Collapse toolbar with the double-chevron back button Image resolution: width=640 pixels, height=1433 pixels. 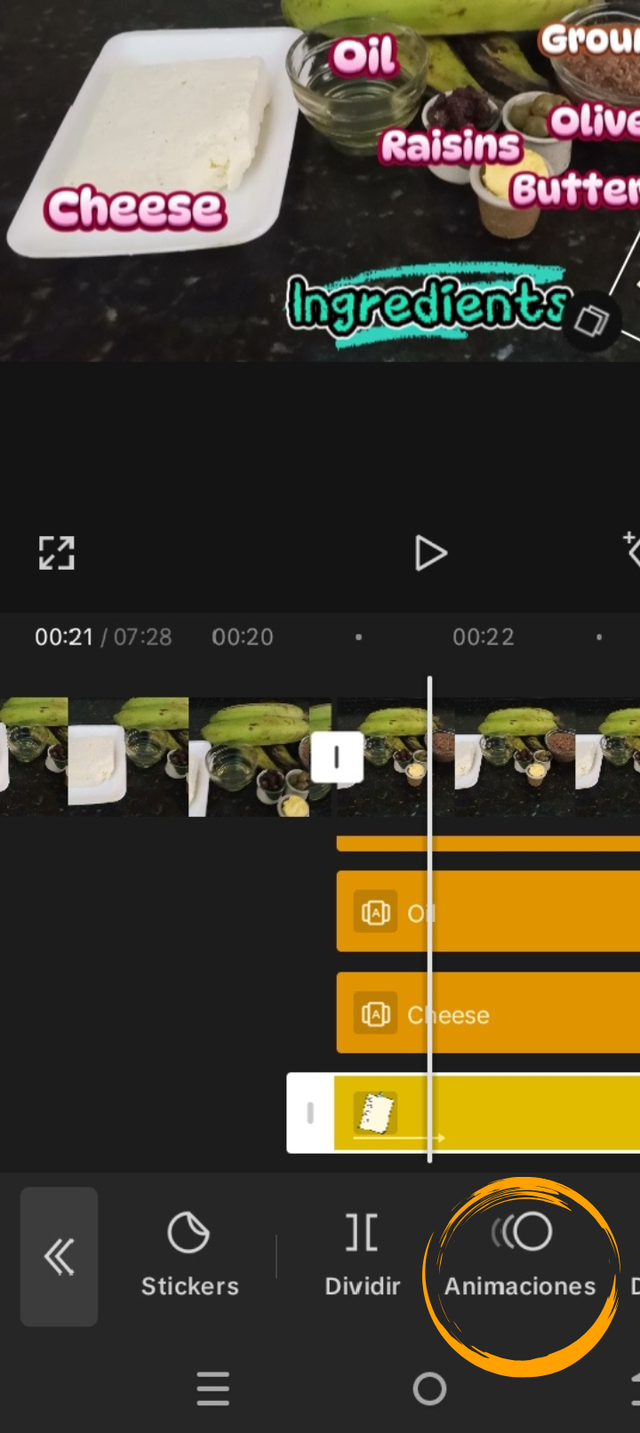point(59,1256)
